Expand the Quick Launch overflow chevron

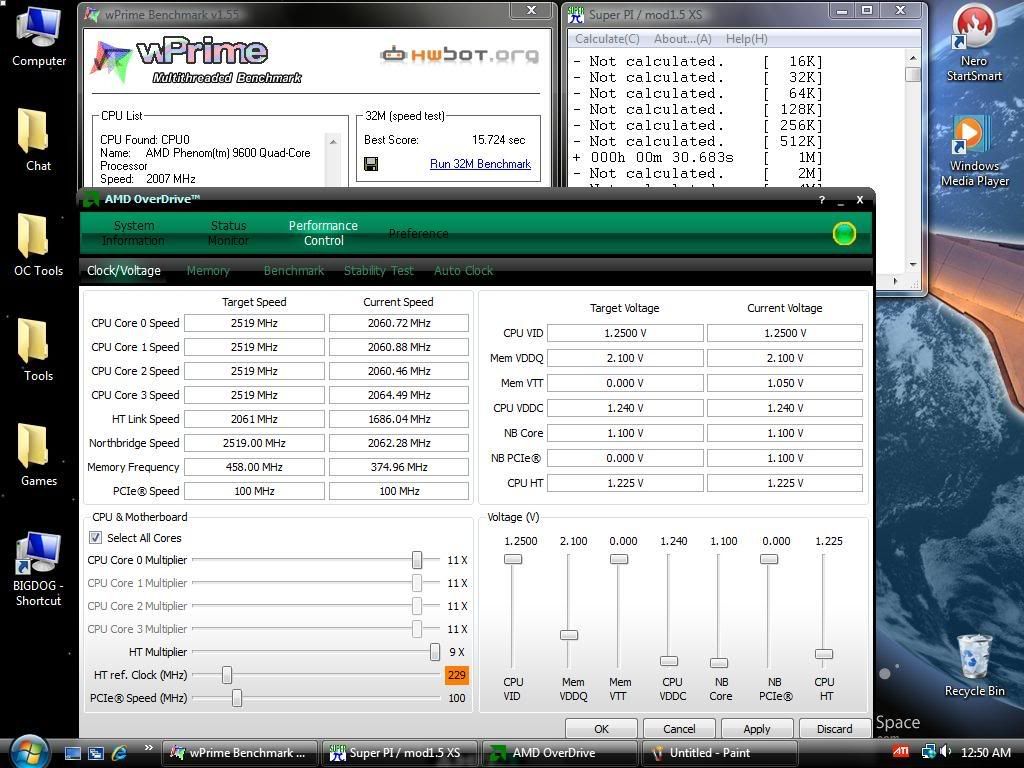[148, 748]
